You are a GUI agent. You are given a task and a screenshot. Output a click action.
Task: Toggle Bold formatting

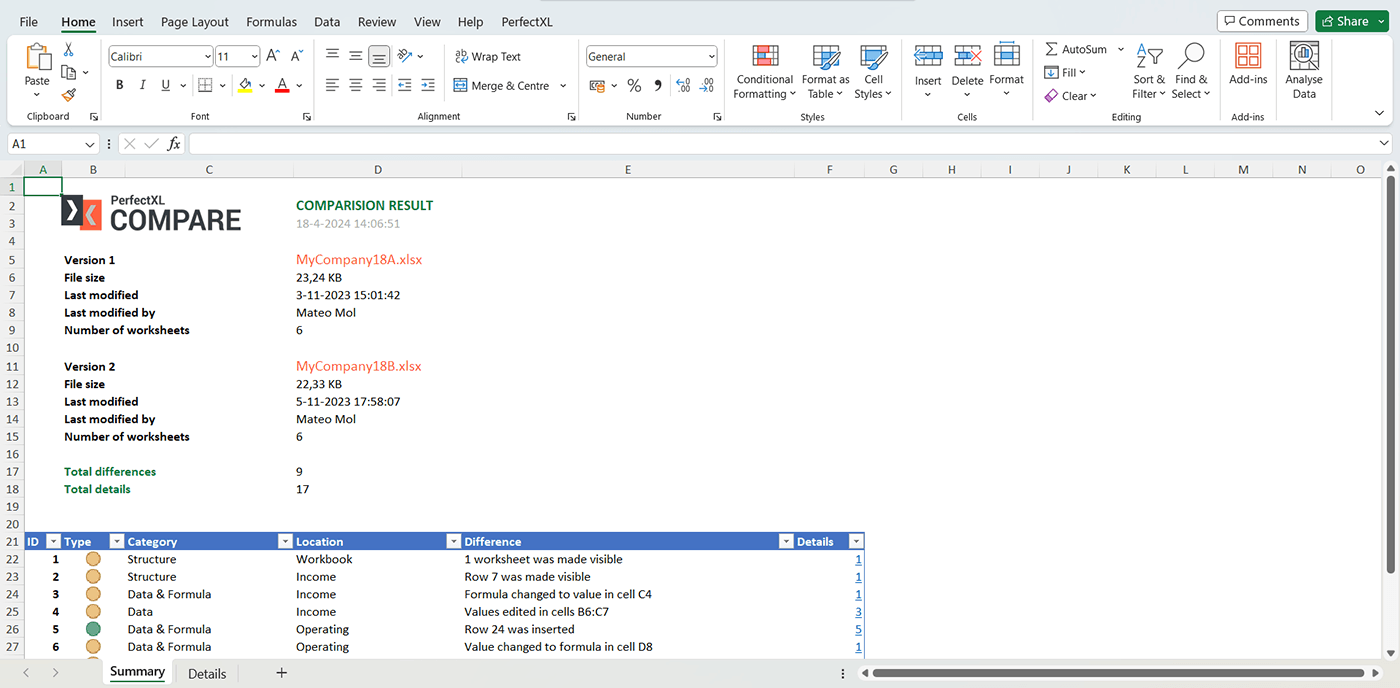[x=120, y=86]
